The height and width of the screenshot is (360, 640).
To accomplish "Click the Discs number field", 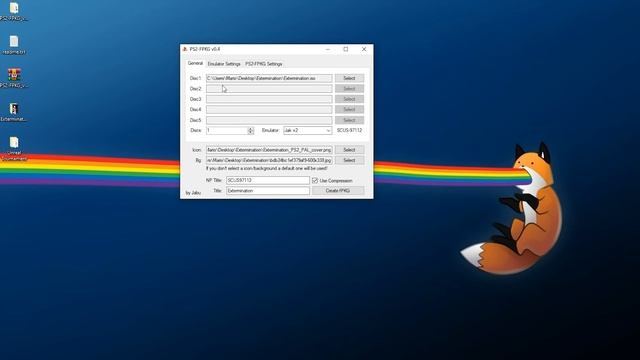I will click(227, 130).
